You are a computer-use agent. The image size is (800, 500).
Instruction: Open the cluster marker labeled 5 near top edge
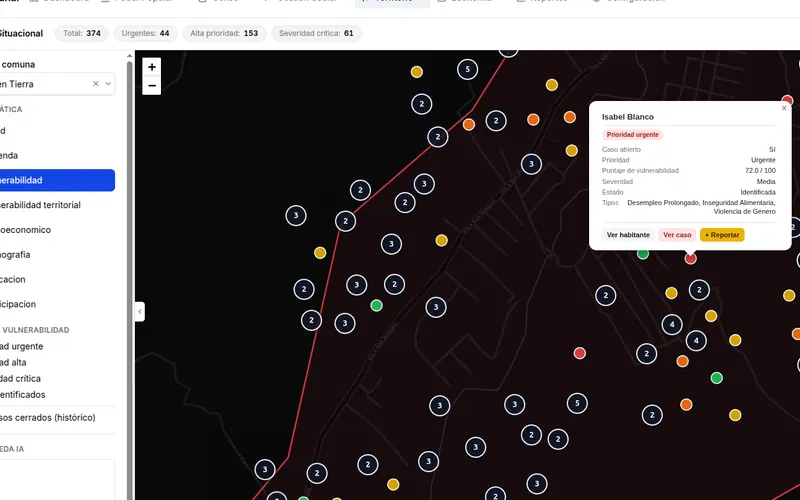(467, 69)
